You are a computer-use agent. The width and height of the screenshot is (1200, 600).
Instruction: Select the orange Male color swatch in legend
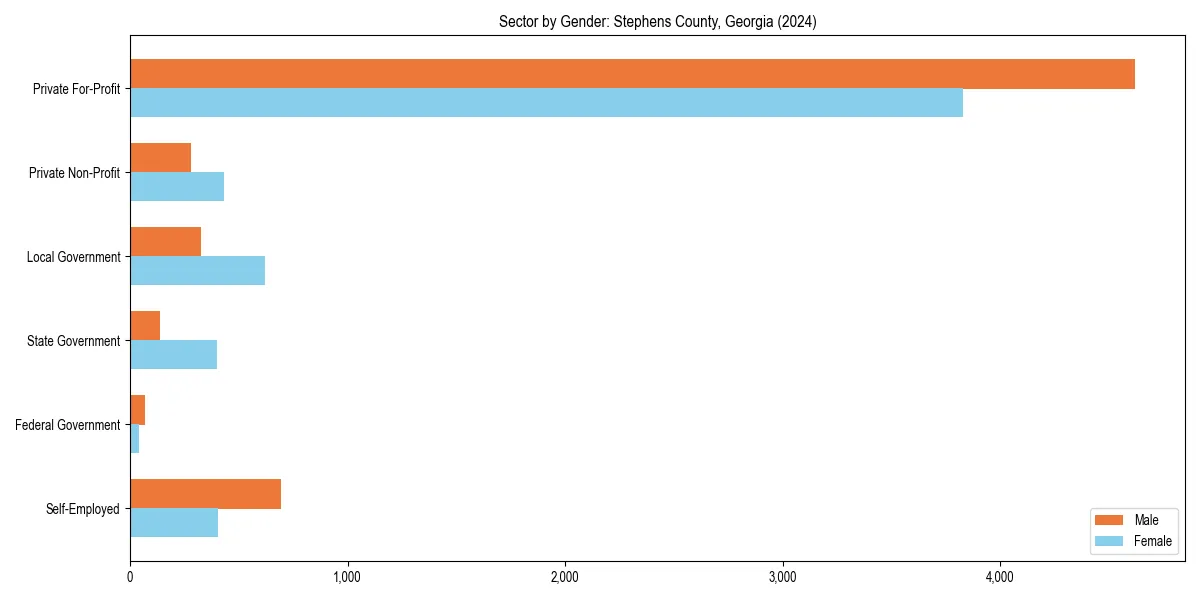[1111, 520]
